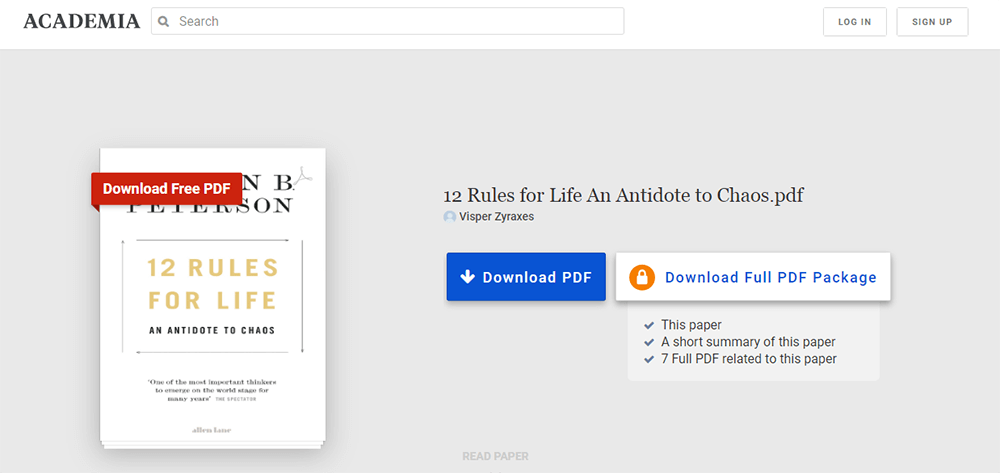Image resolution: width=1000 pixels, height=473 pixels.
Task: Open the Log In page
Action: pyautogui.click(x=854, y=22)
